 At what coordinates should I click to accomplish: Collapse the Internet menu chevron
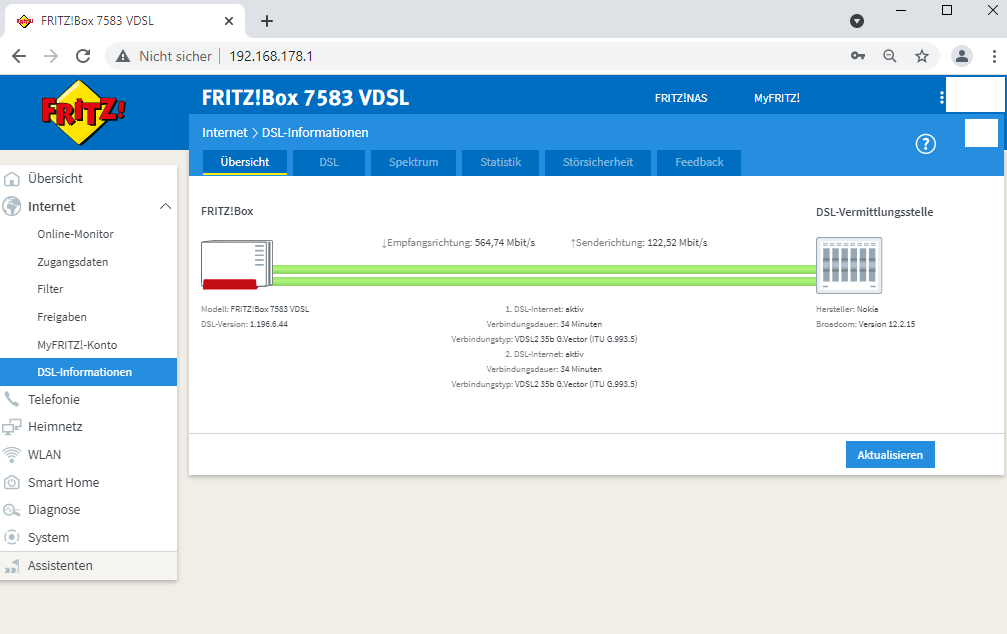click(165, 206)
